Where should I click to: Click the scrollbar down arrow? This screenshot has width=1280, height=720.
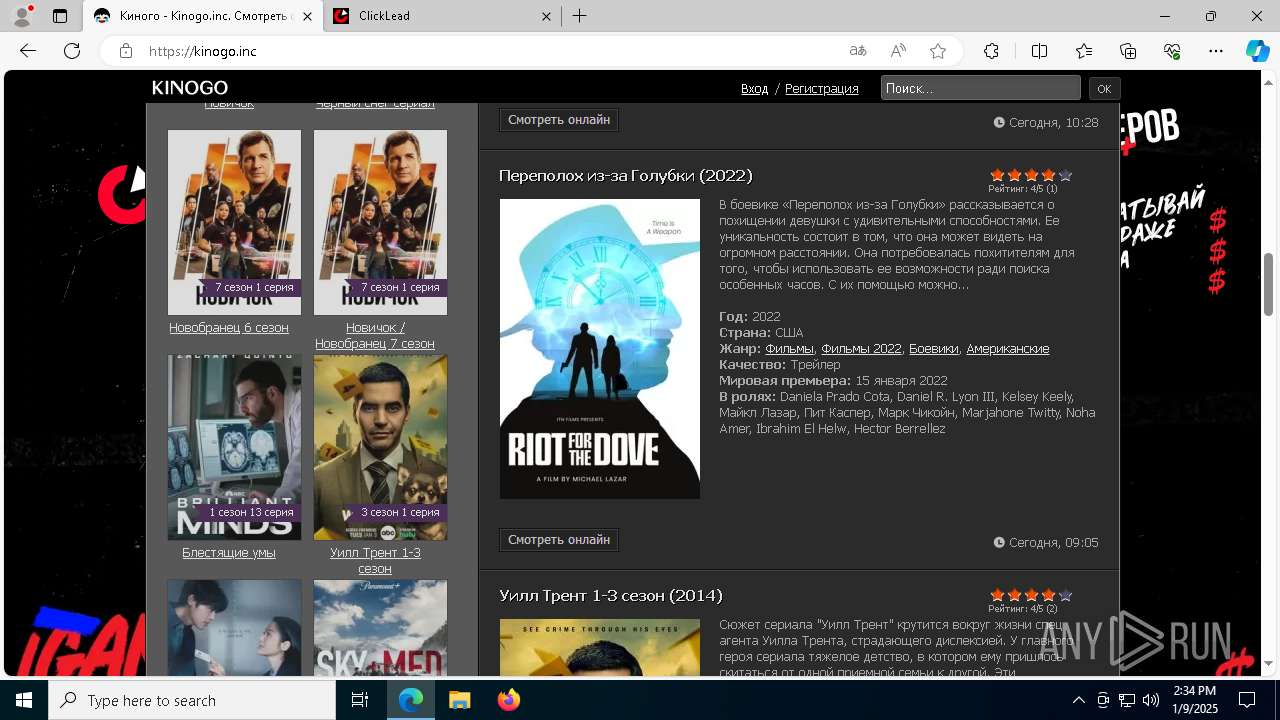click(1269, 664)
